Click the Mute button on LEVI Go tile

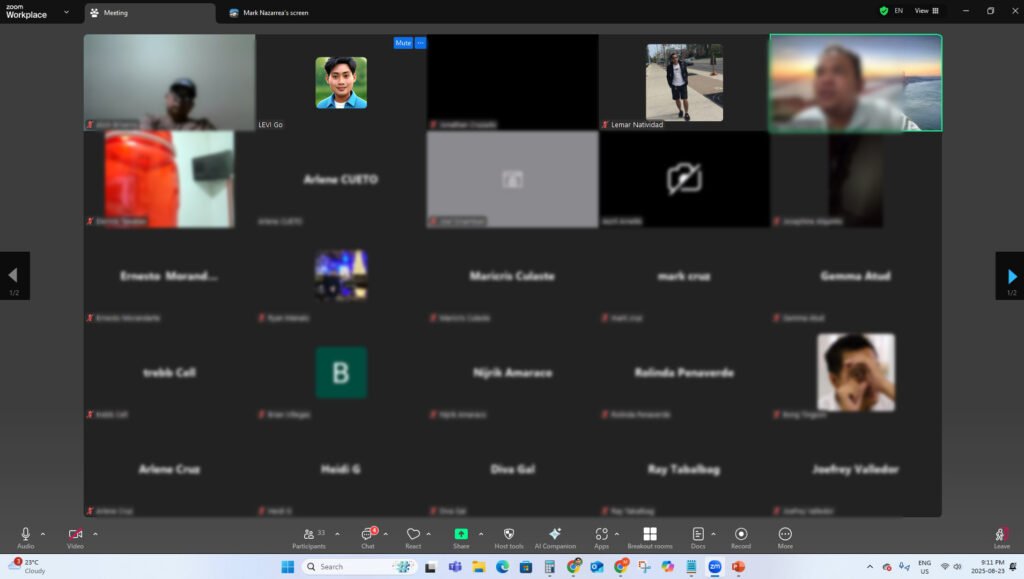[403, 43]
